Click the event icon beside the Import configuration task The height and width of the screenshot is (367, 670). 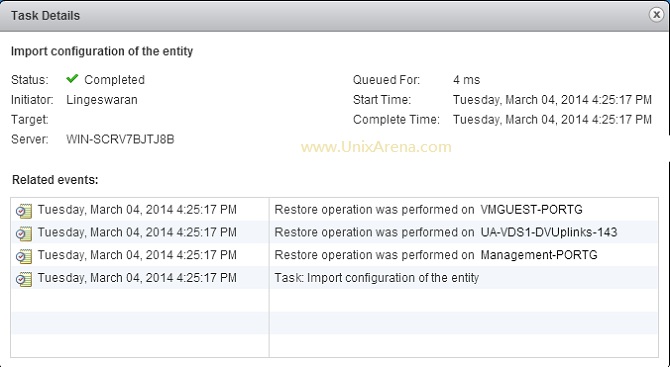(x=24, y=279)
